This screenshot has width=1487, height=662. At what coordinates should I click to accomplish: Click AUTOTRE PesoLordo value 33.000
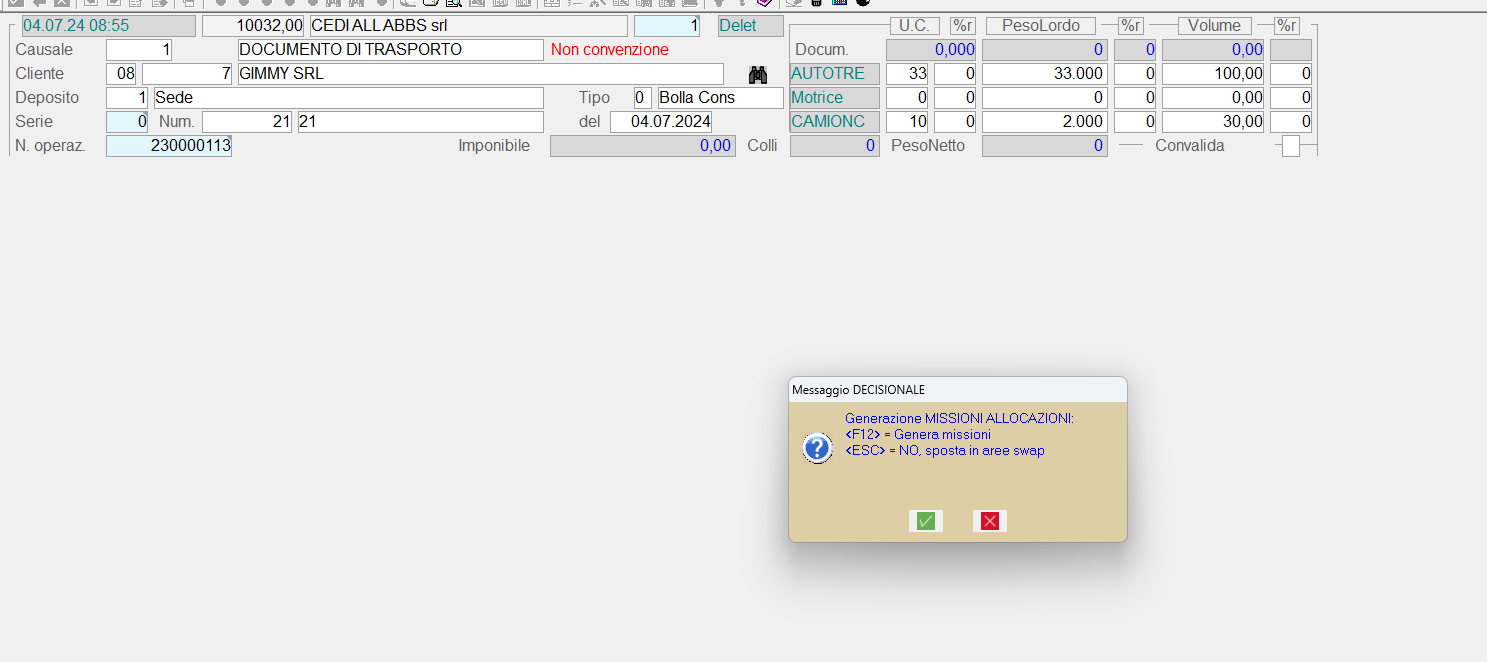pyautogui.click(x=1044, y=74)
